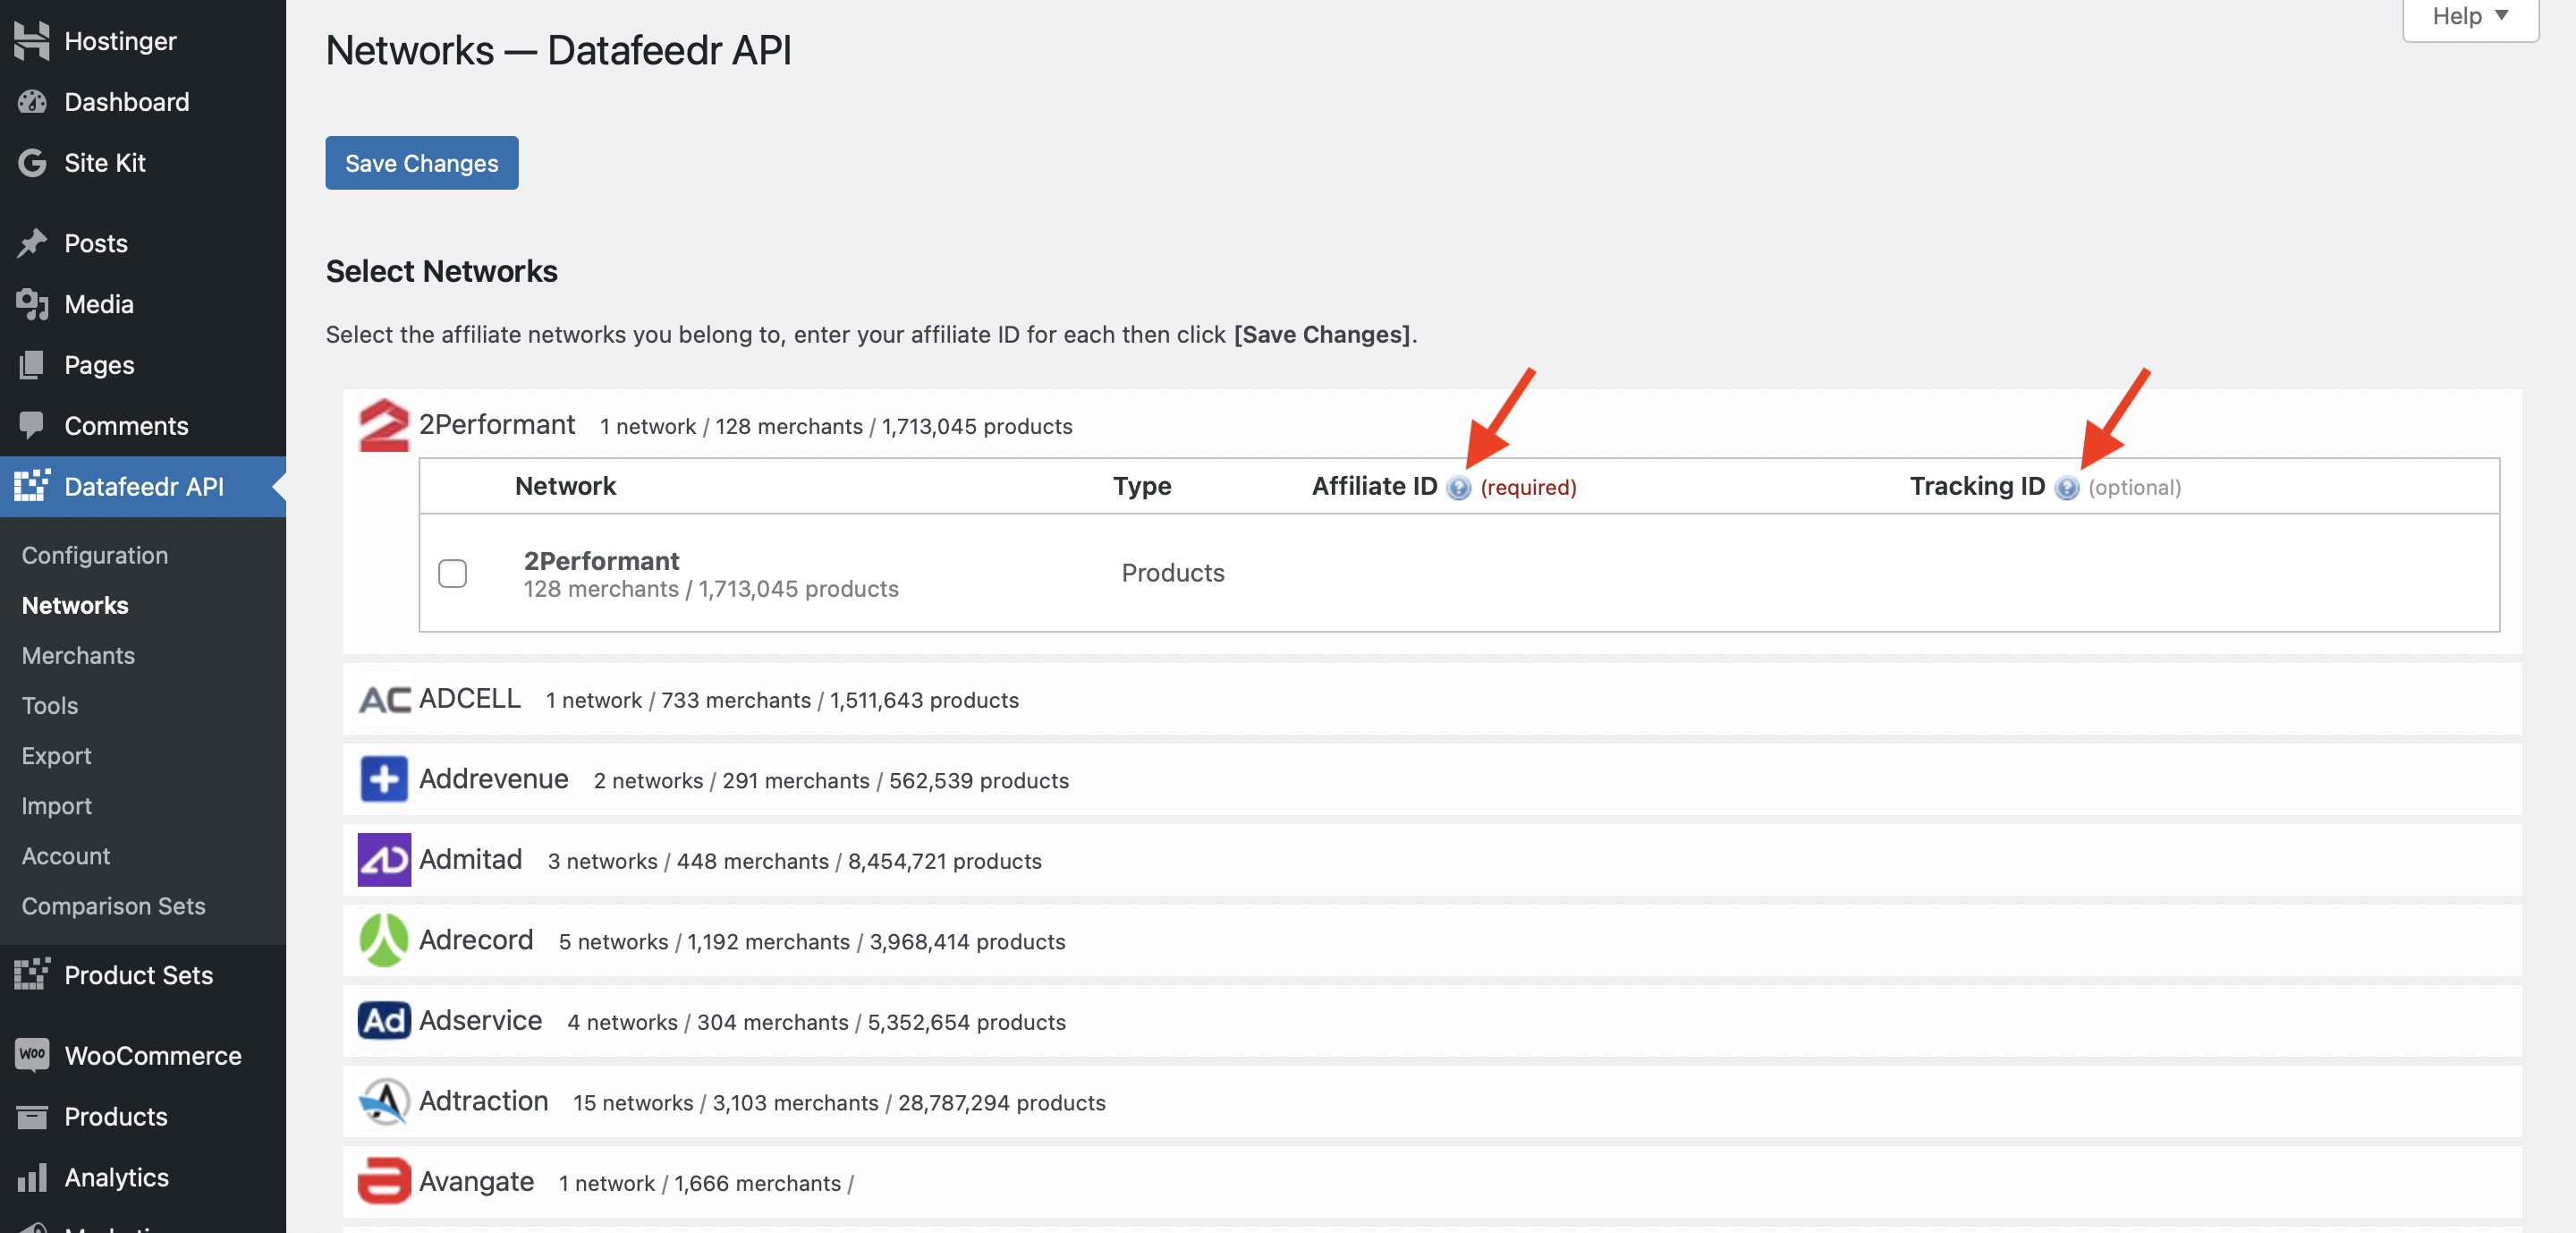Viewport: 2576px width, 1233px height.
Task: Click the Products archive icon
Action: (32, 1116)
